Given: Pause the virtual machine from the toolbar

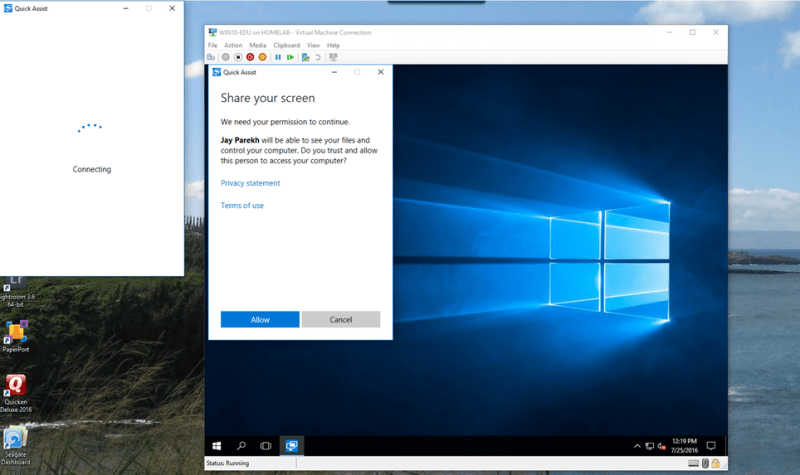Looking at the screenshot, I should [278, 57].
